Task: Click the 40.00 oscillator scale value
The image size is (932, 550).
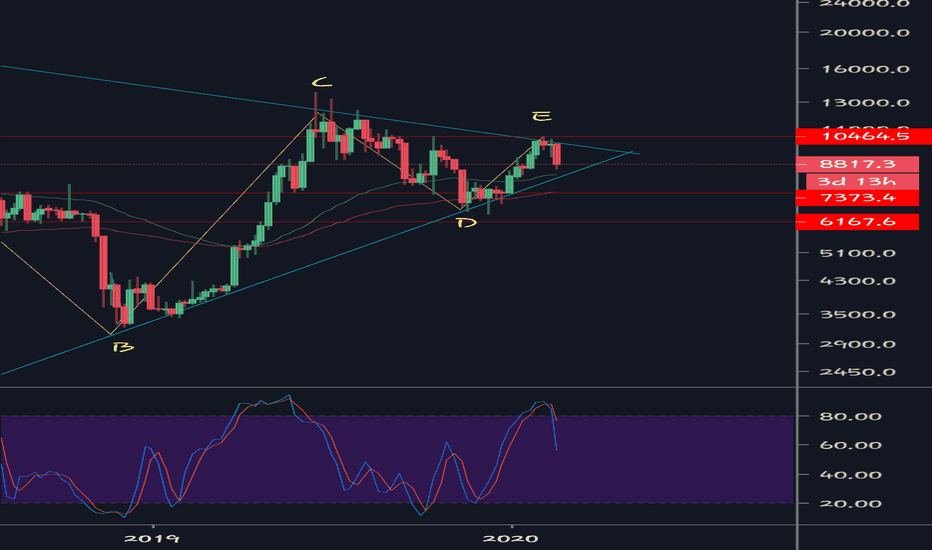Action: [x=851, y=475]
